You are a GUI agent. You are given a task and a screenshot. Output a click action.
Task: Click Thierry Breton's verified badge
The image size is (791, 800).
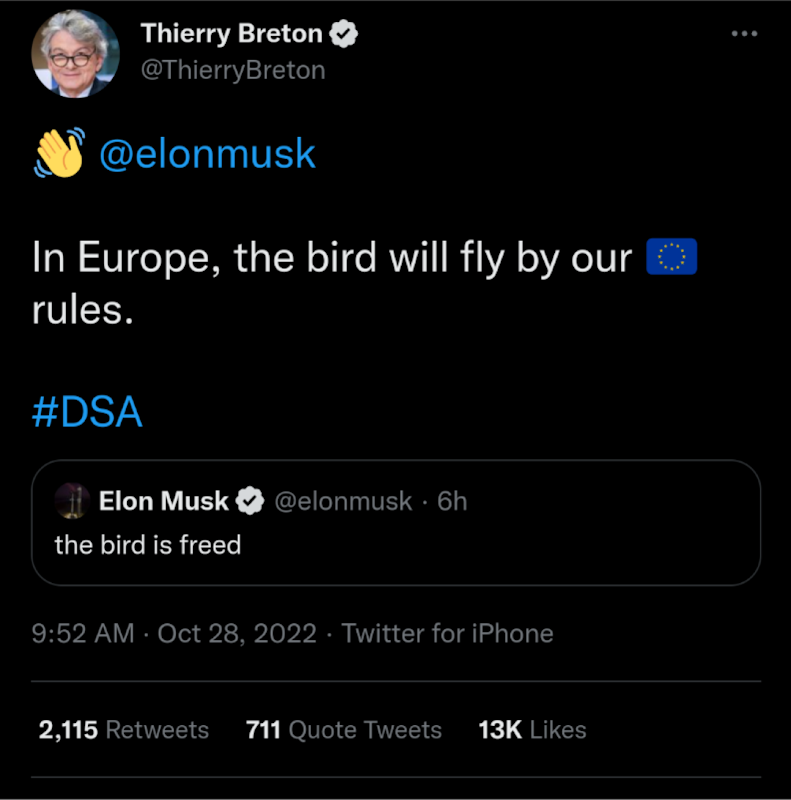[x=343, y=34]
